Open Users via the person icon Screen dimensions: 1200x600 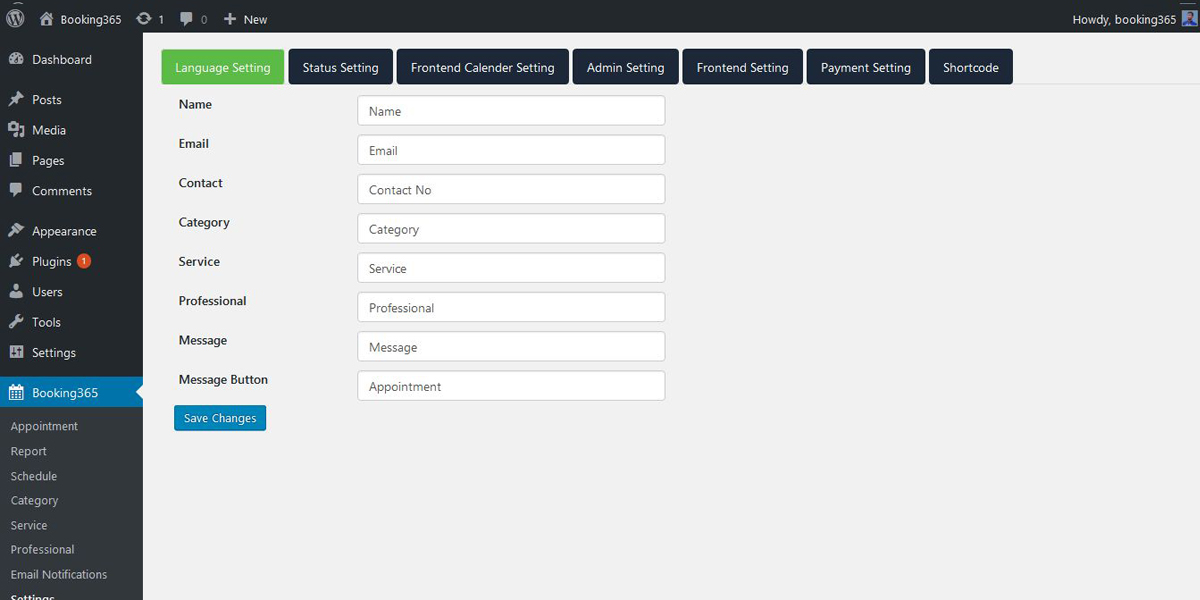[16, 291]
